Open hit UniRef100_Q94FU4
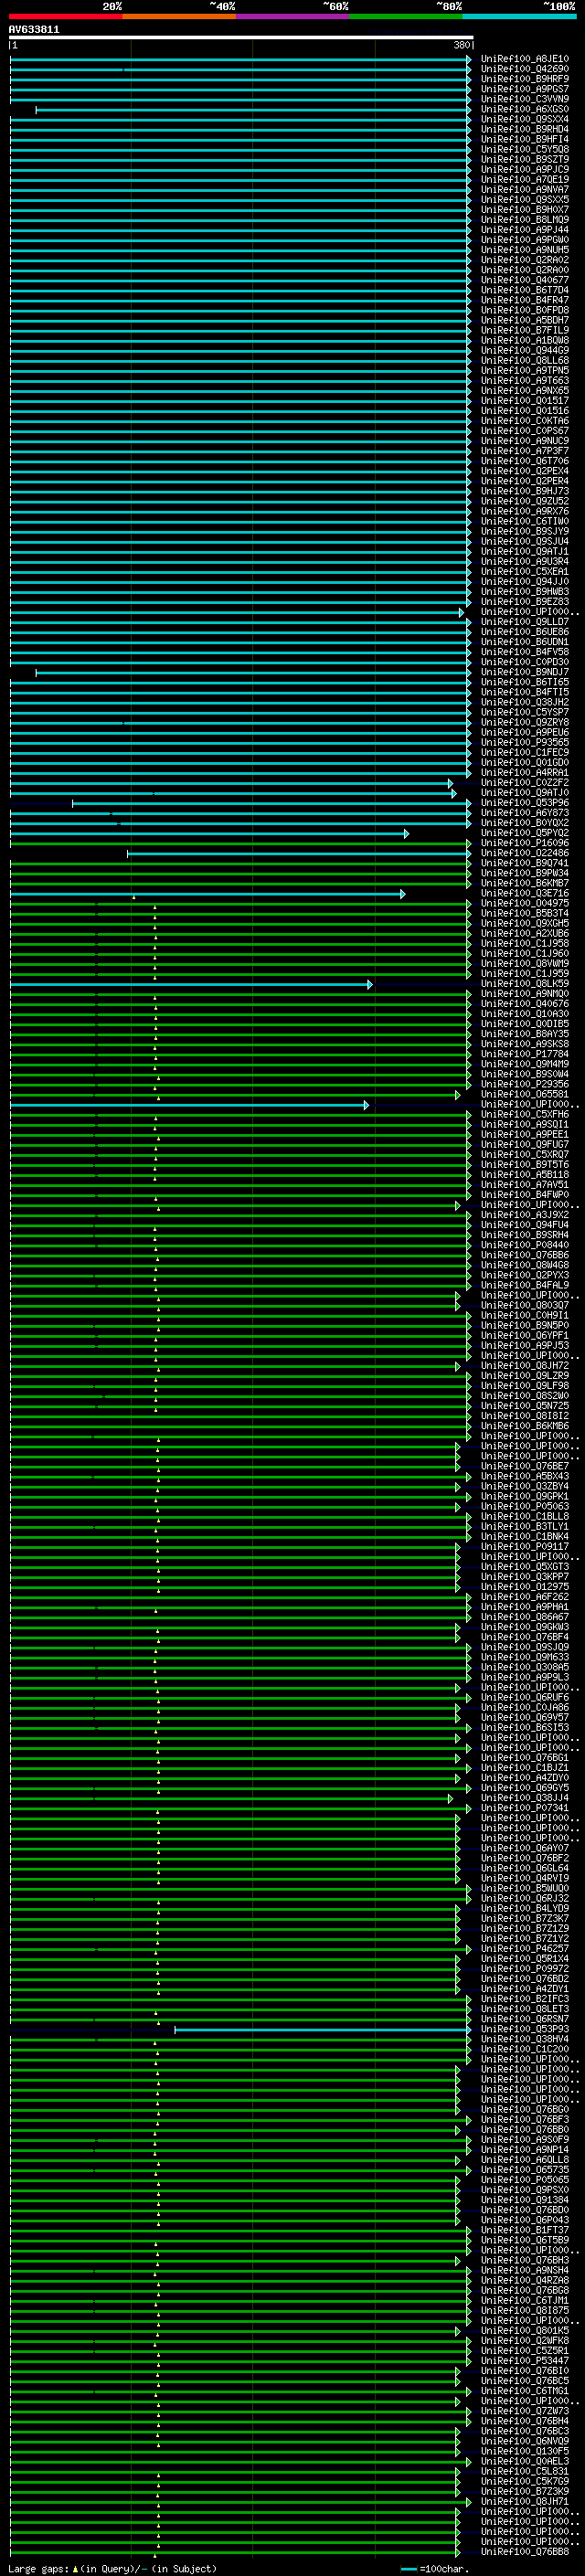The image size is (585, 2576). pos(524,1225)
